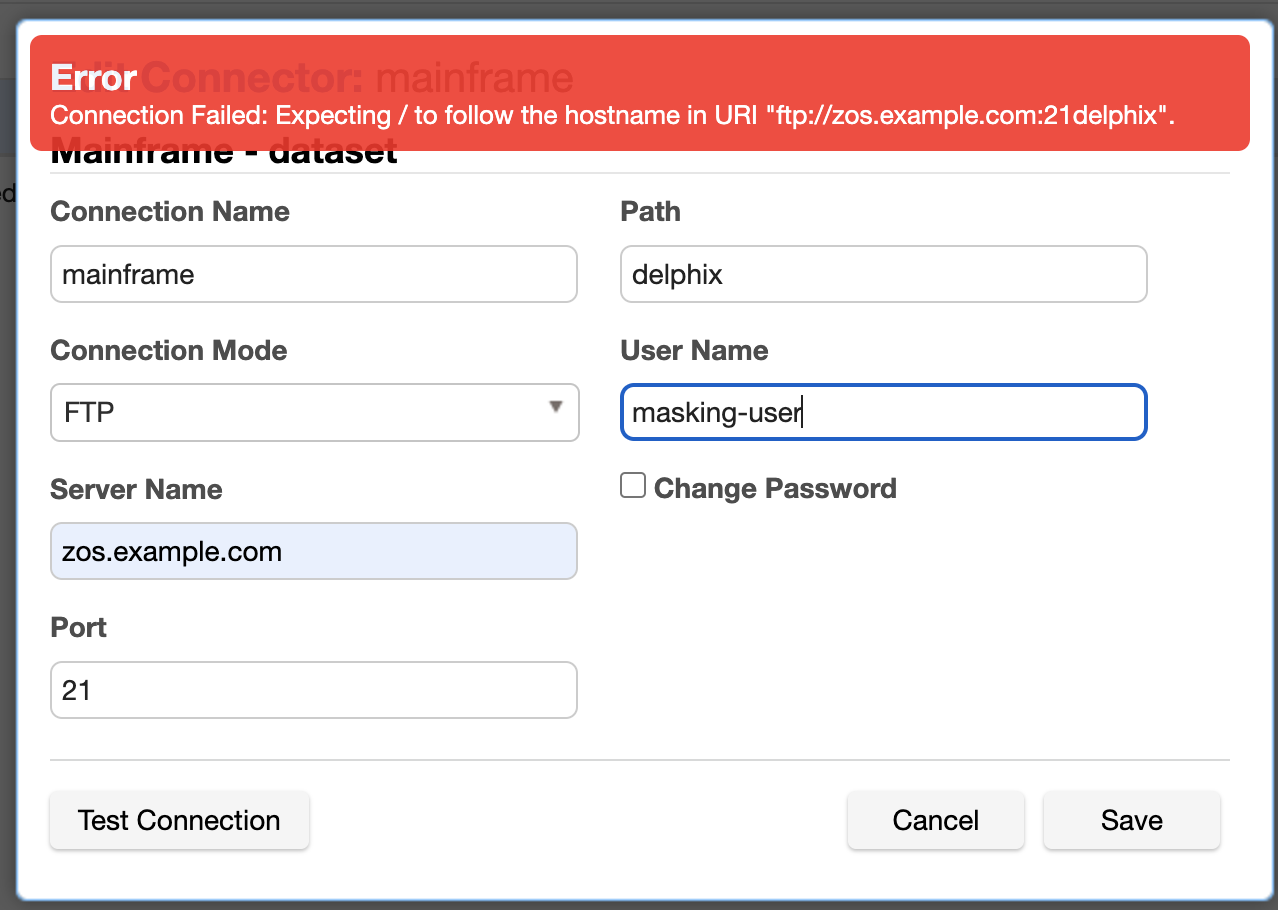1278x910 pixels.
Task: Click the Change Password label text
Action: [x=775, y=489]
